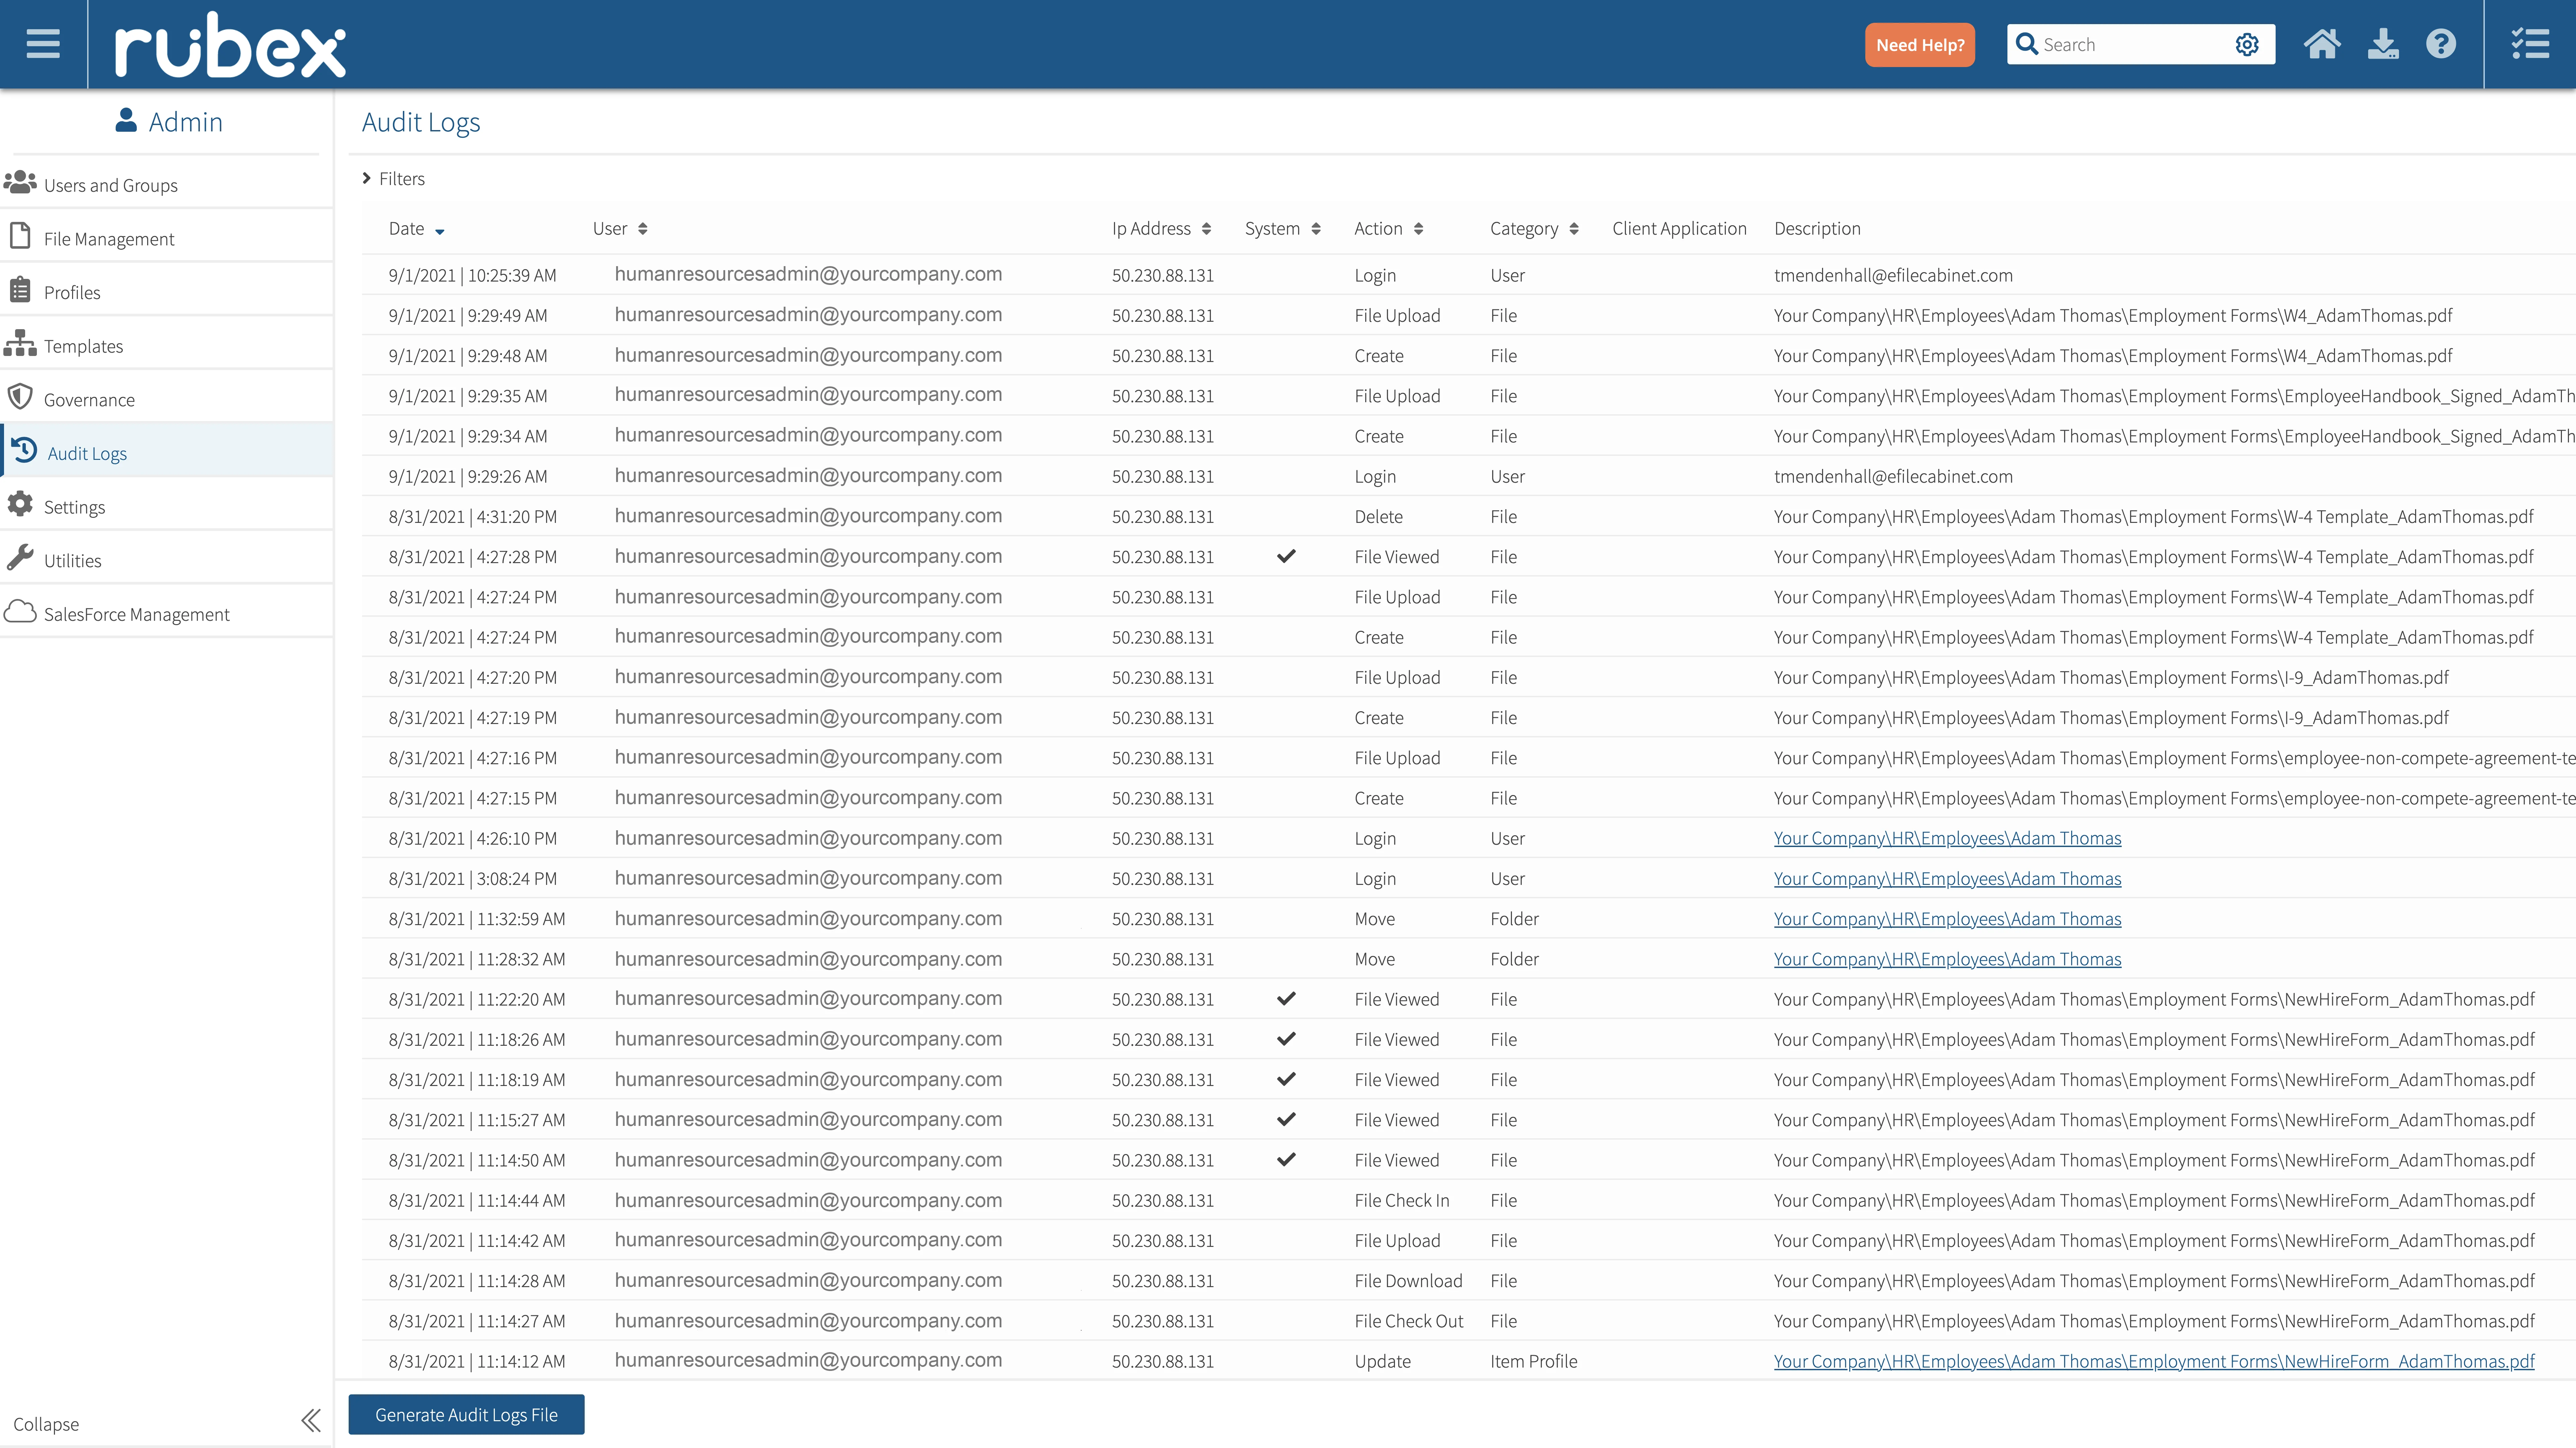This screenshot has width=2576, height=1448.
Task: Click System checkmark in 4:27:28 PM row
Action: pos(1286,556)
